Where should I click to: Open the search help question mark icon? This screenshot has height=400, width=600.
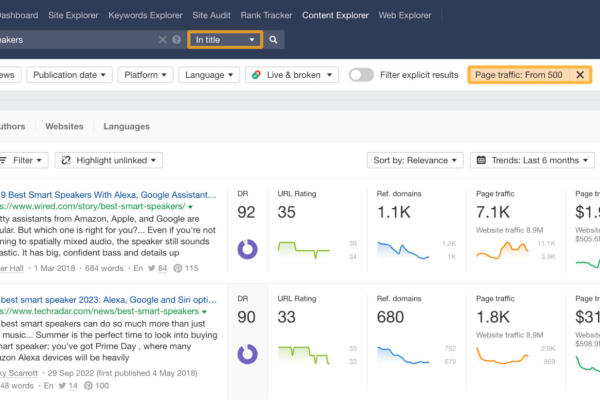click(x=176, y=39)
